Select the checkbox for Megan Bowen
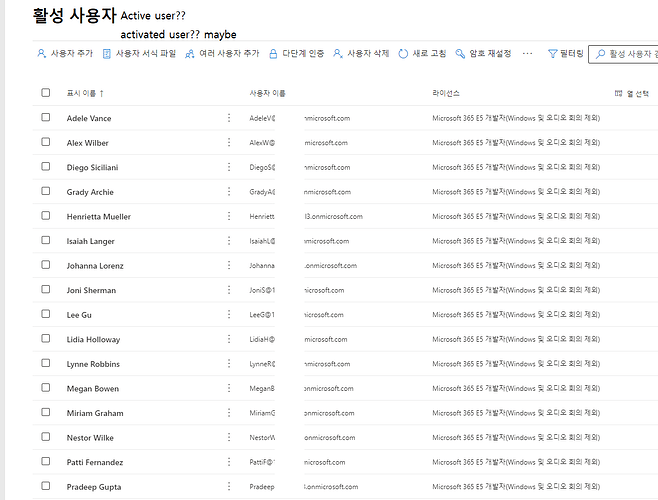The image size is (658, 500). [x=45, y=388]
